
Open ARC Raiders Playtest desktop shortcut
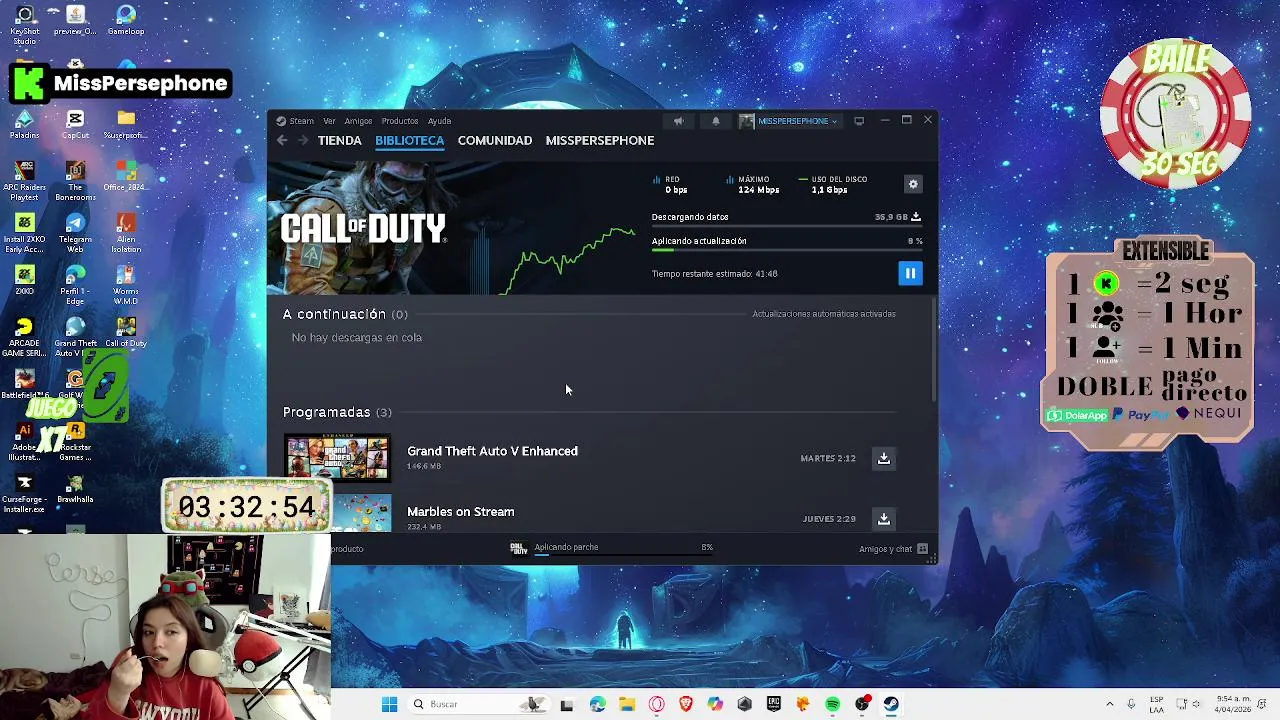click(25, 182)
